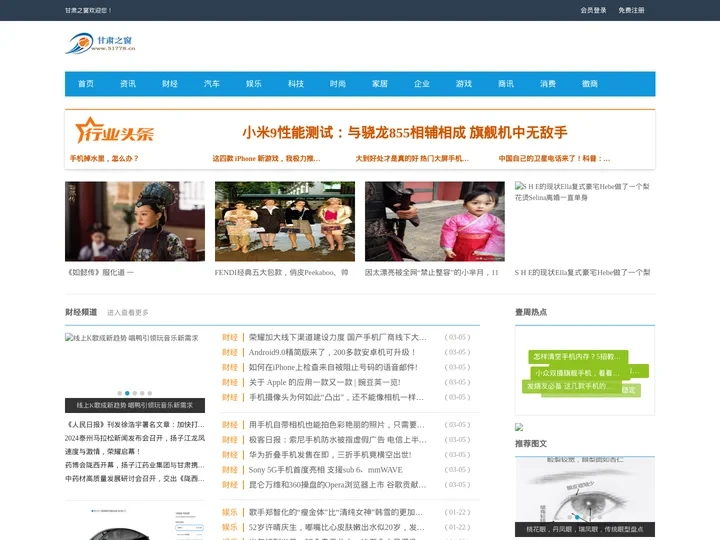Open 游戏 navigation item
This screenshot has height=540, width=720.
point(464,84)
